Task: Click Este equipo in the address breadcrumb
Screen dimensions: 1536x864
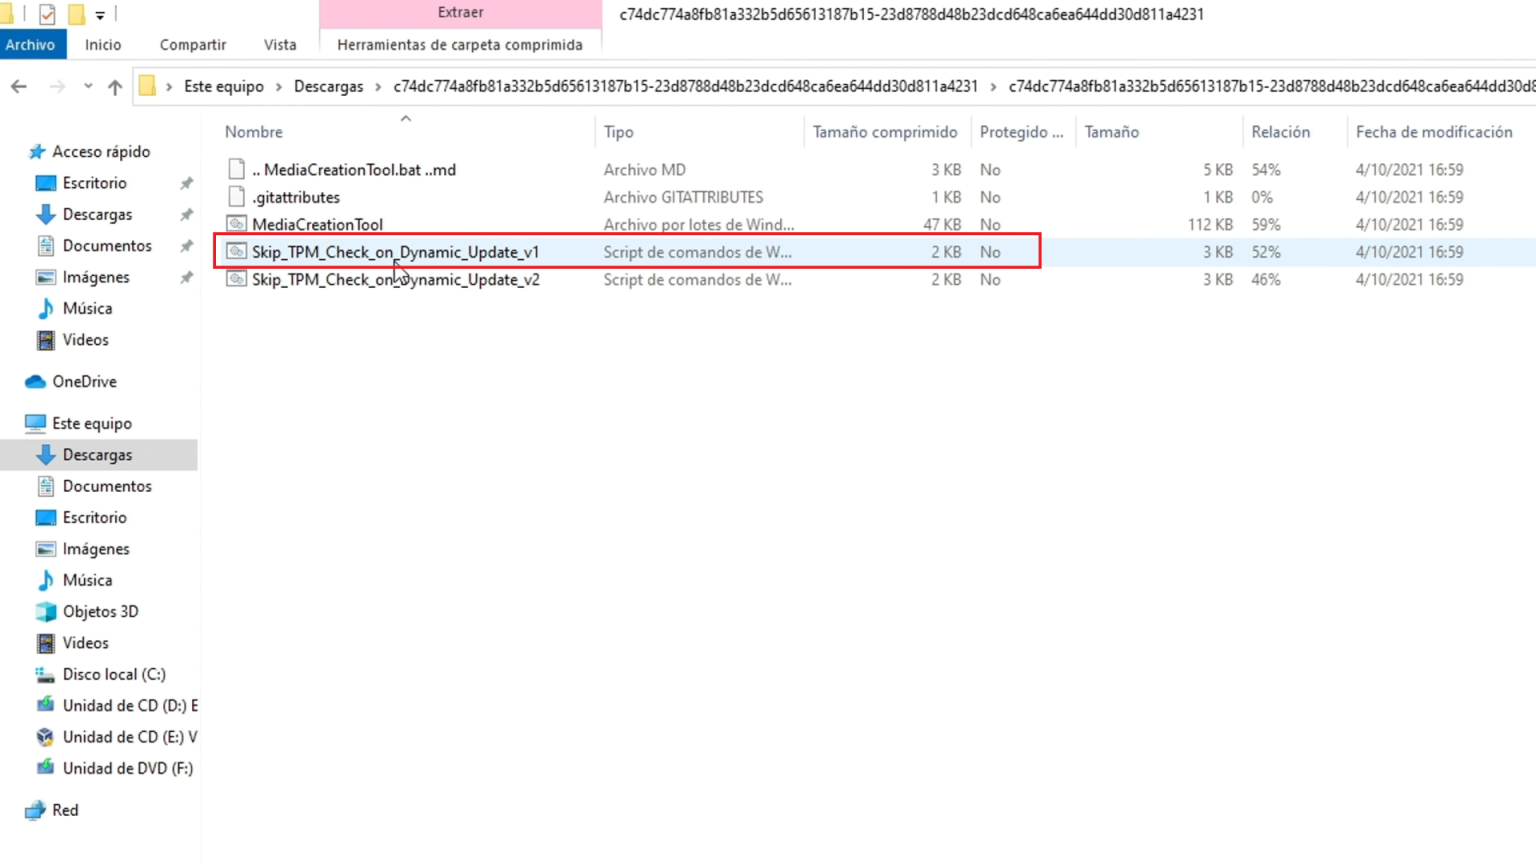Action: [224, 86]
